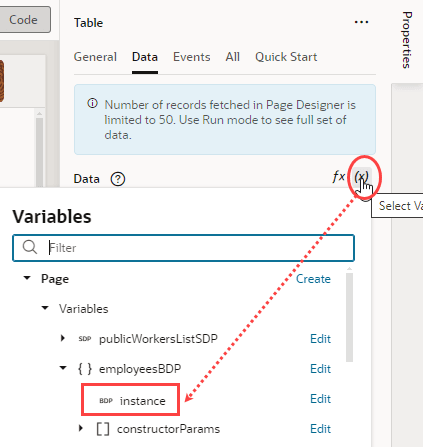The height and width of the screenshot is (447, 423).
Task: Click the variables list scrollbar
Action: click(349, 317)
